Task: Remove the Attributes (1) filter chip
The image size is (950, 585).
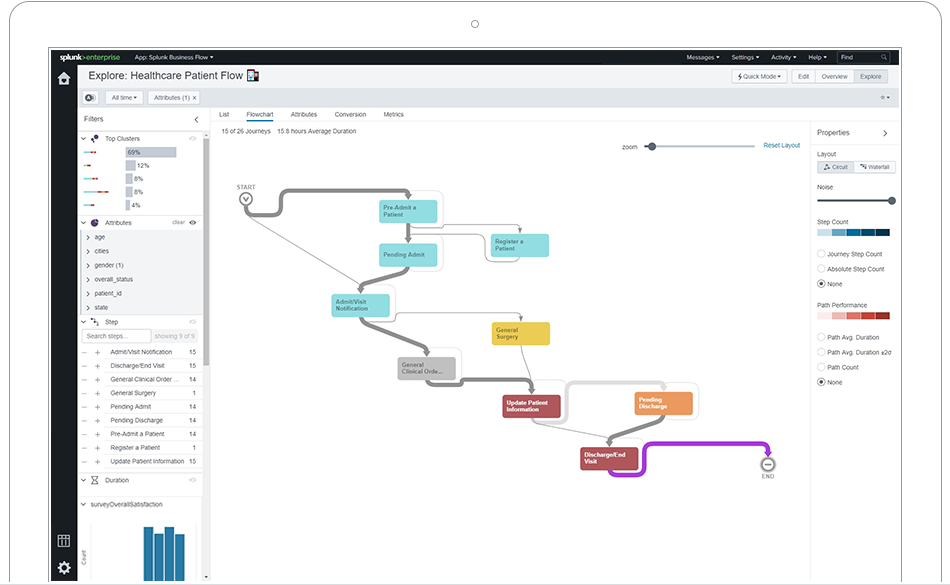Action: tap(194, 98)
